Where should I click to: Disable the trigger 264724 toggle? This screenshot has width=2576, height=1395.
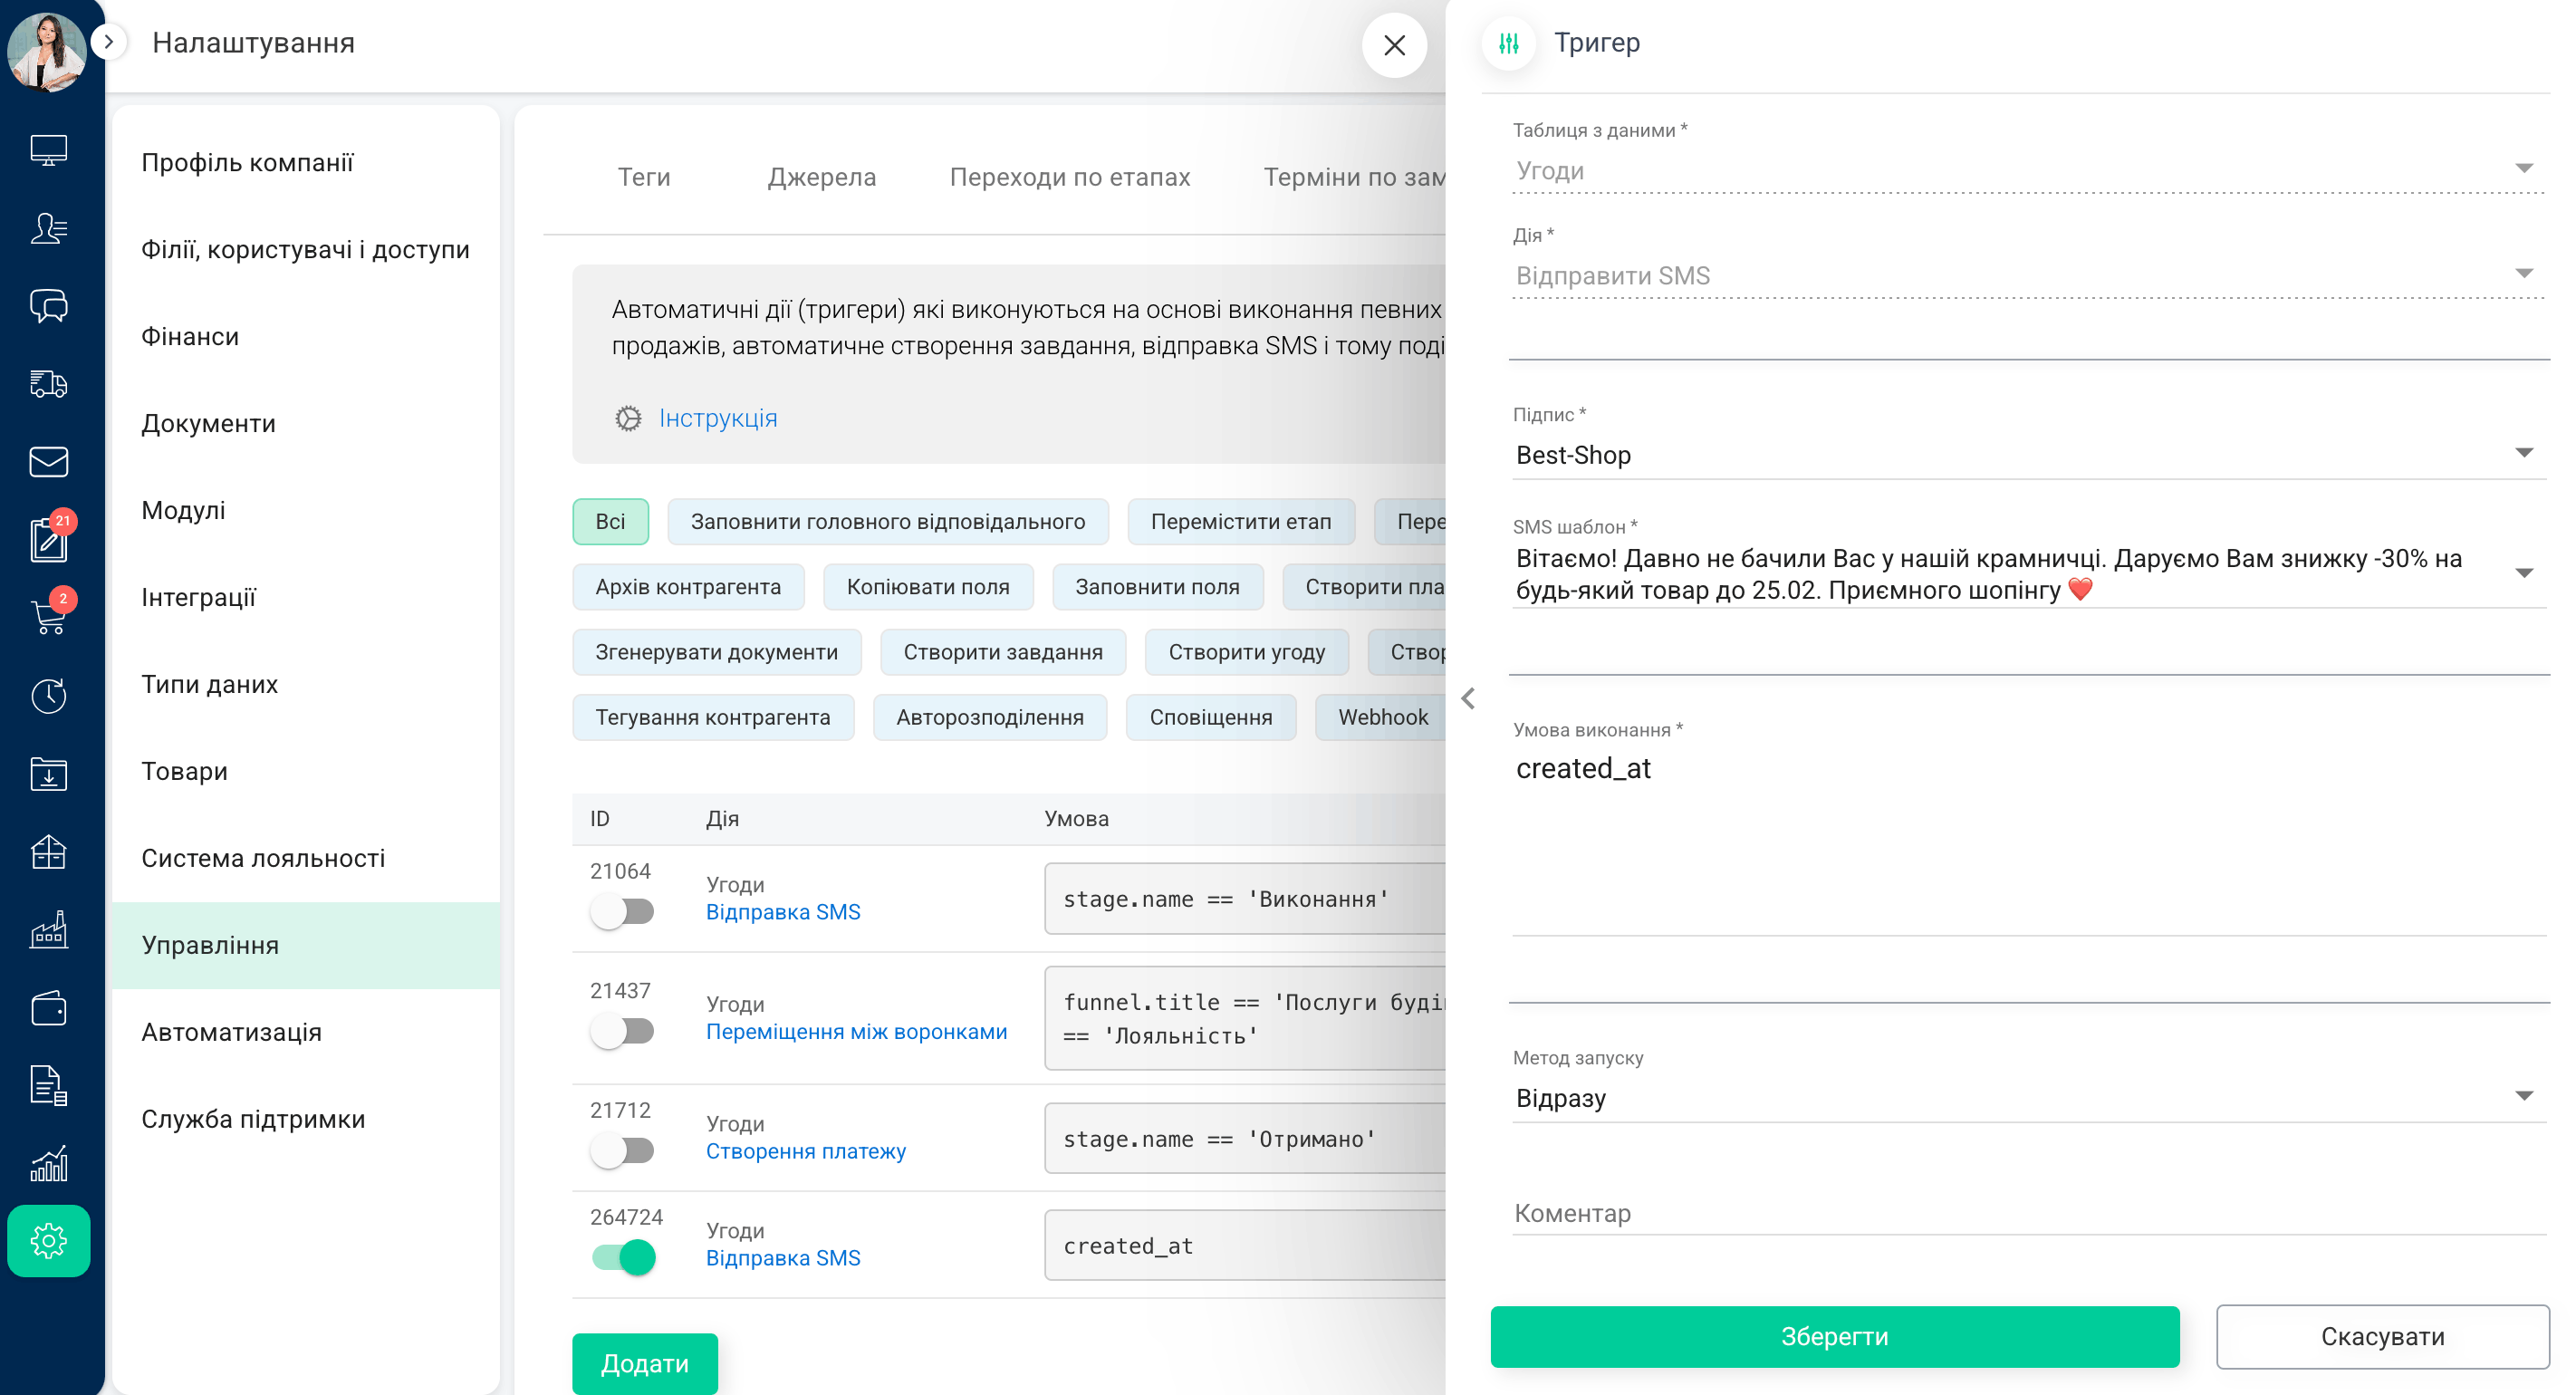tap(622, 1257)
